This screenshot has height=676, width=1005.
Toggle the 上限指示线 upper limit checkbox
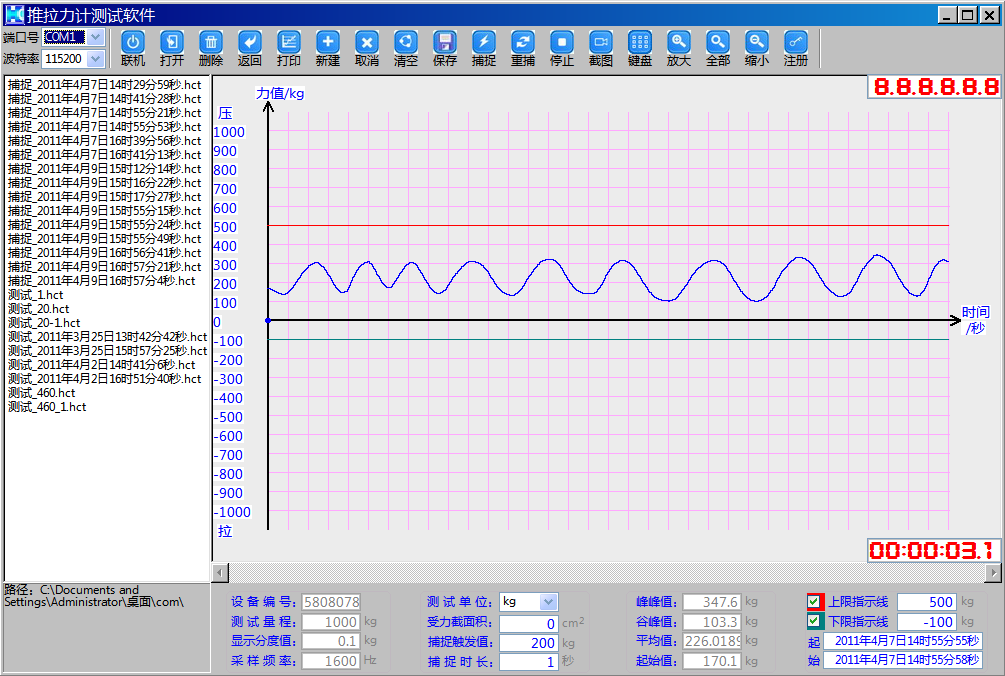coord(814,602)
